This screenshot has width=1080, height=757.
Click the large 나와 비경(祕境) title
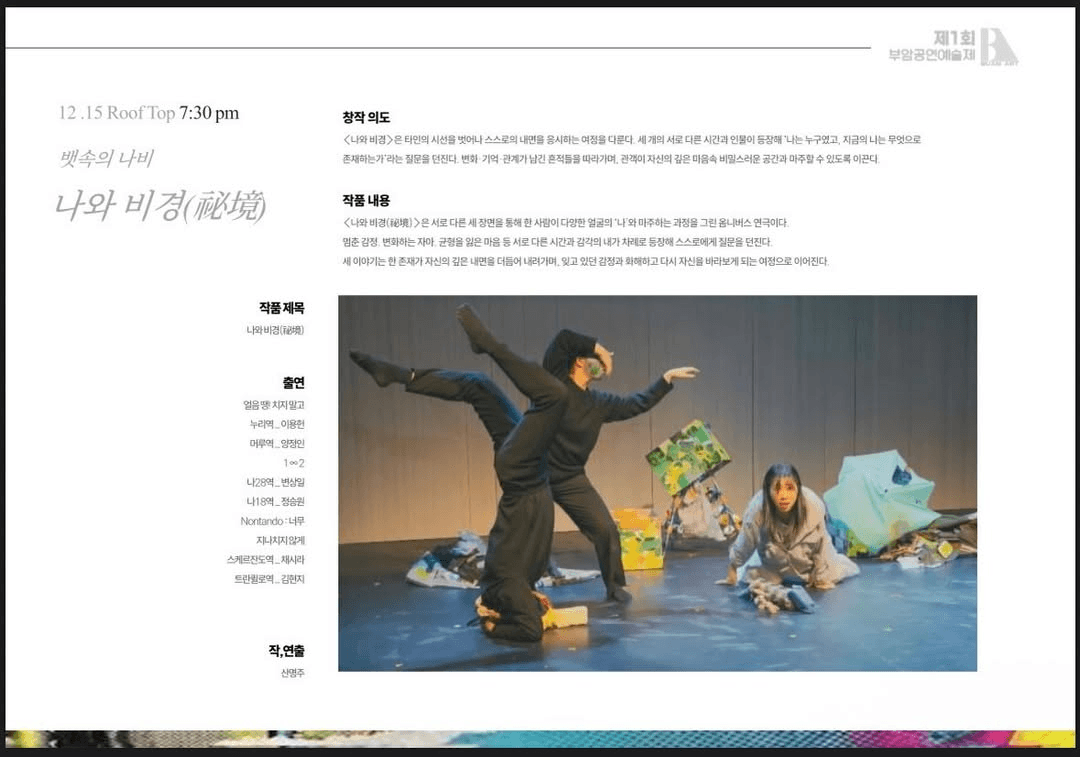pyautogui.click(x=160, y=205)
